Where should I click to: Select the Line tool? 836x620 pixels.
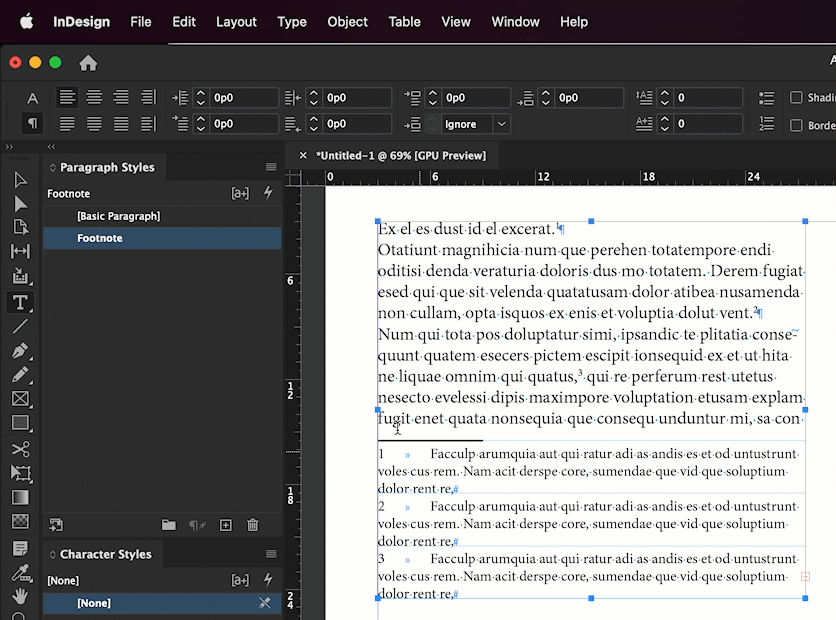pyautogui.click(x=20, y=326)
